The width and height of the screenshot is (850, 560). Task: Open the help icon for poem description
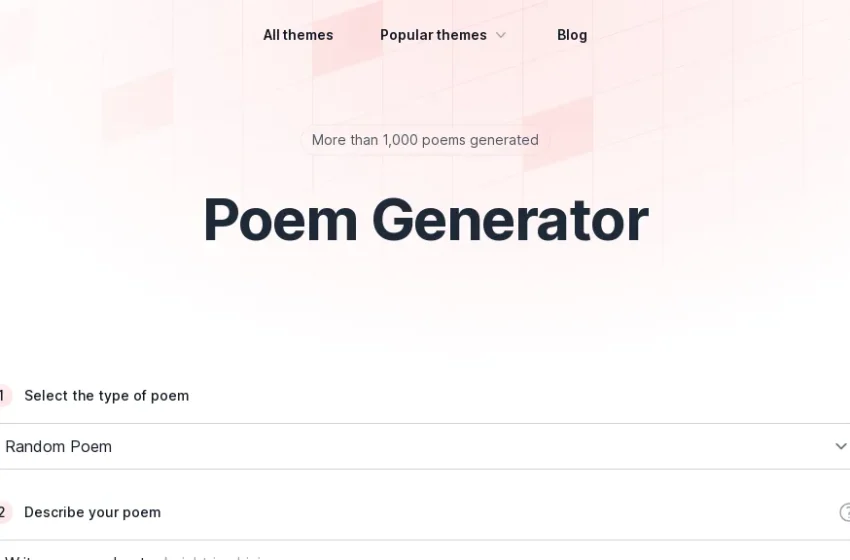pos(845,512)
